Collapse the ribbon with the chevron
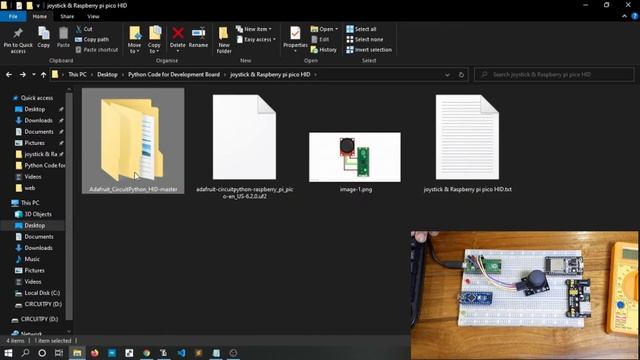640x360 pixels. [624, 16]
